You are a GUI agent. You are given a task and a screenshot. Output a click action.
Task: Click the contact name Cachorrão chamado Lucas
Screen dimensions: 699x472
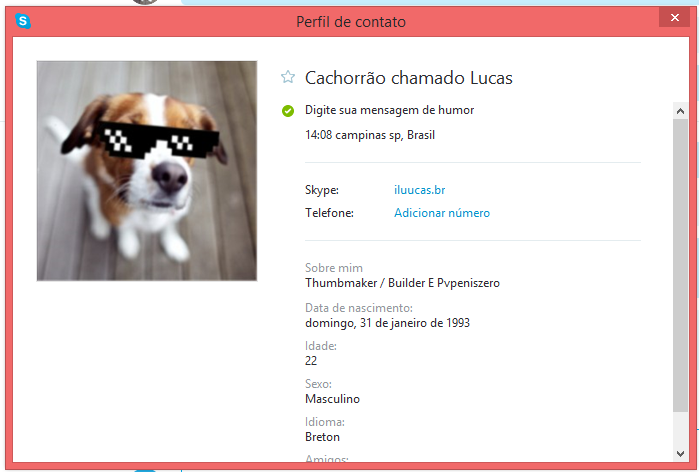coord(409,78)
